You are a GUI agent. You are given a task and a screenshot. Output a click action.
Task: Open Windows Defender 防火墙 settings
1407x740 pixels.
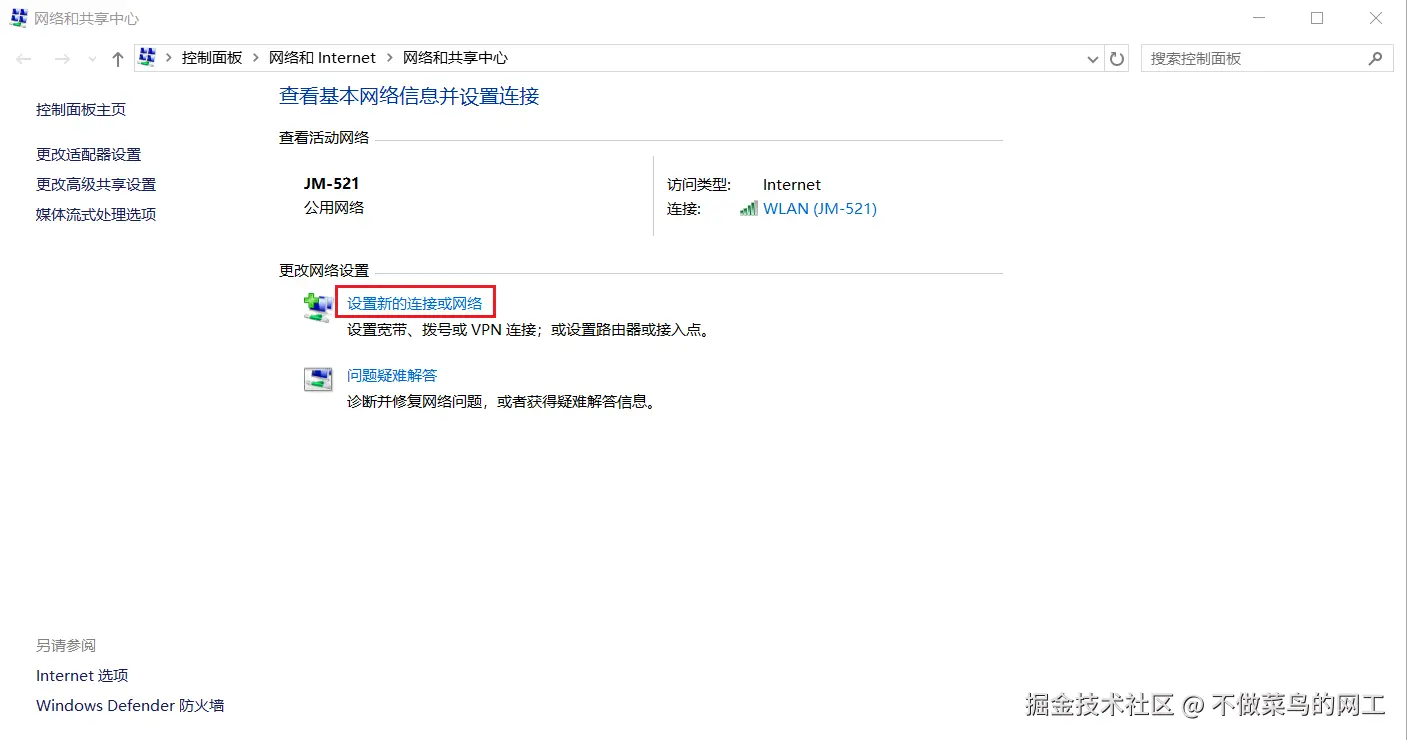(130, 705)
